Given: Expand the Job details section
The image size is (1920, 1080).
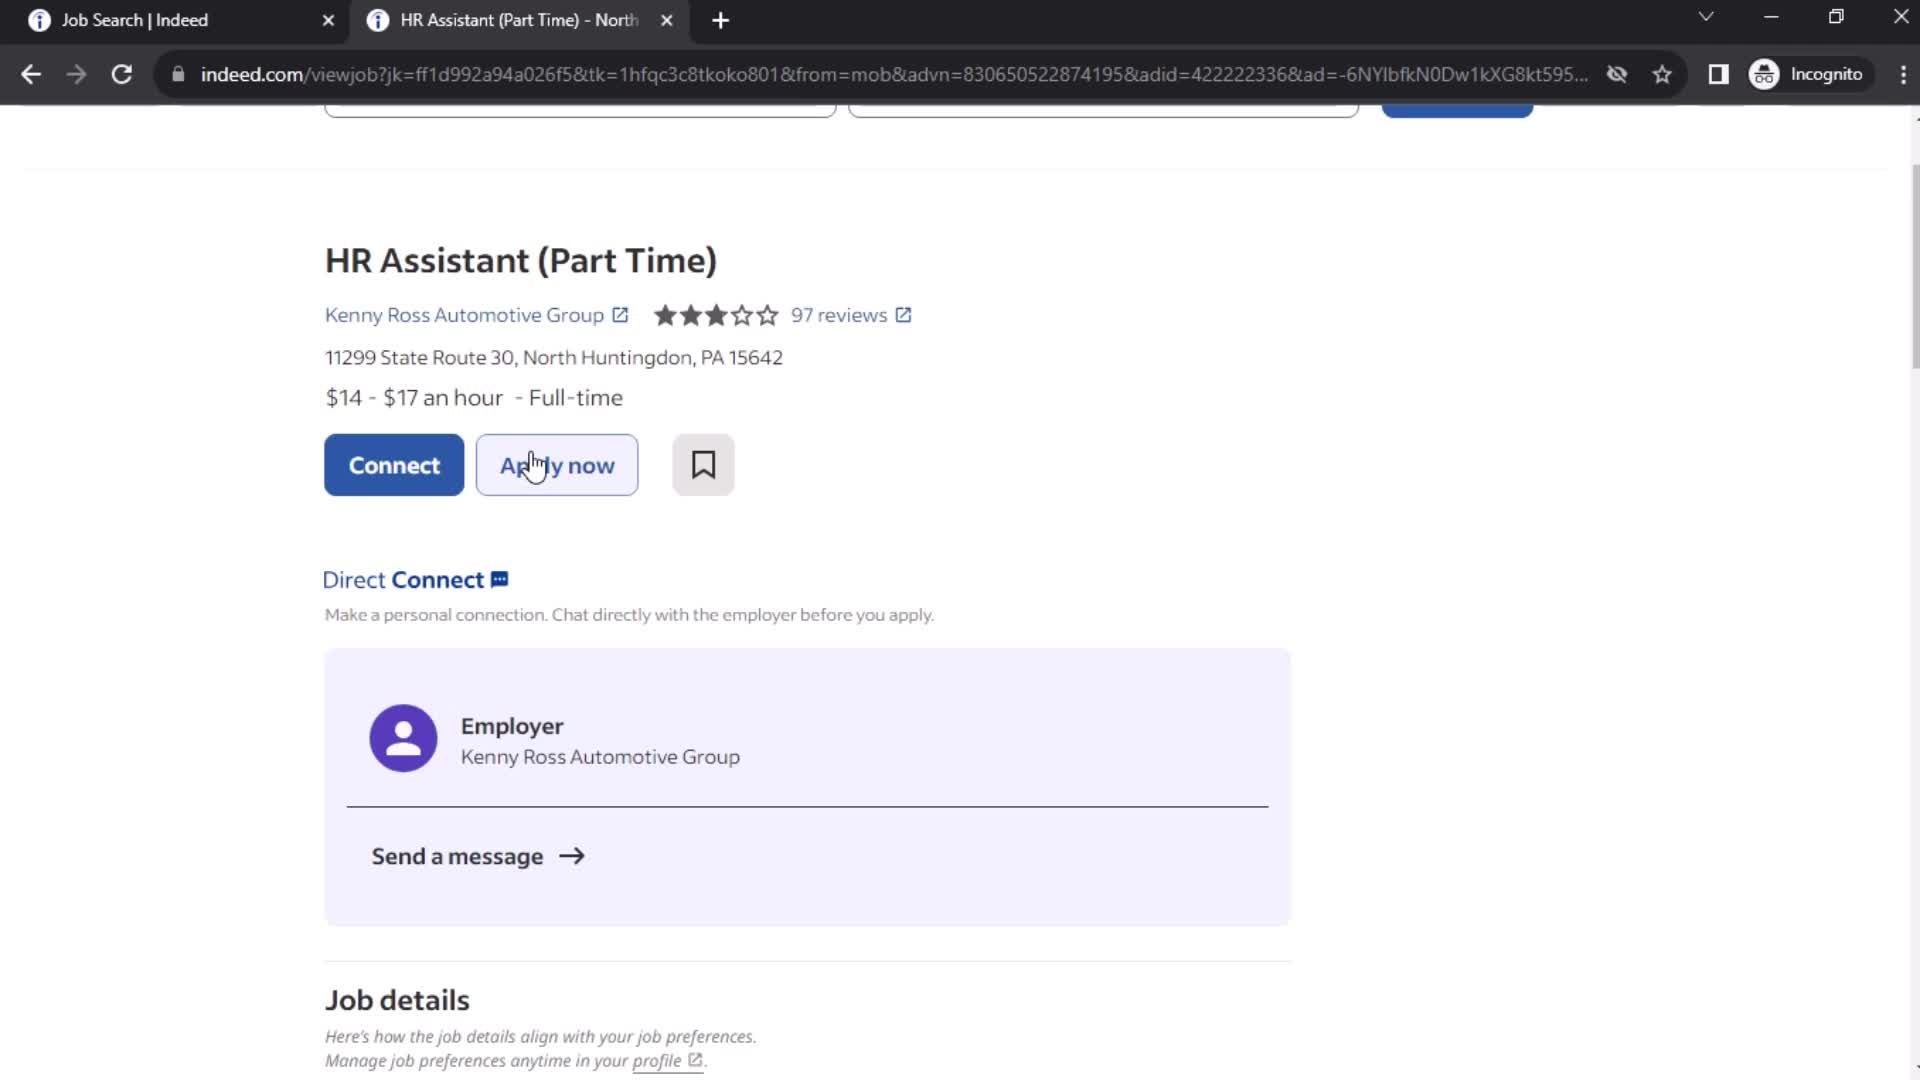Looking at the screenshot, I should (x=398, y=998).
